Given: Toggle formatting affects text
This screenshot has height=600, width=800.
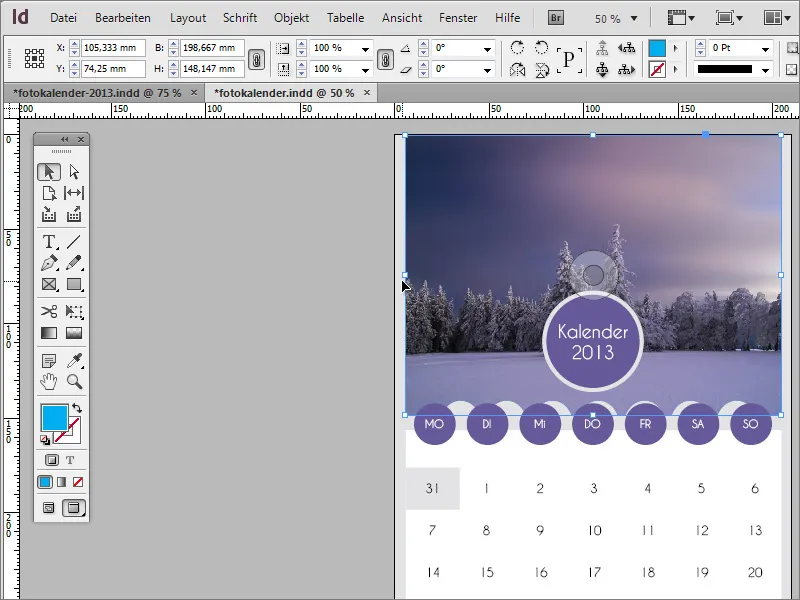Looking at the screenshot, I should coord(70,460).
